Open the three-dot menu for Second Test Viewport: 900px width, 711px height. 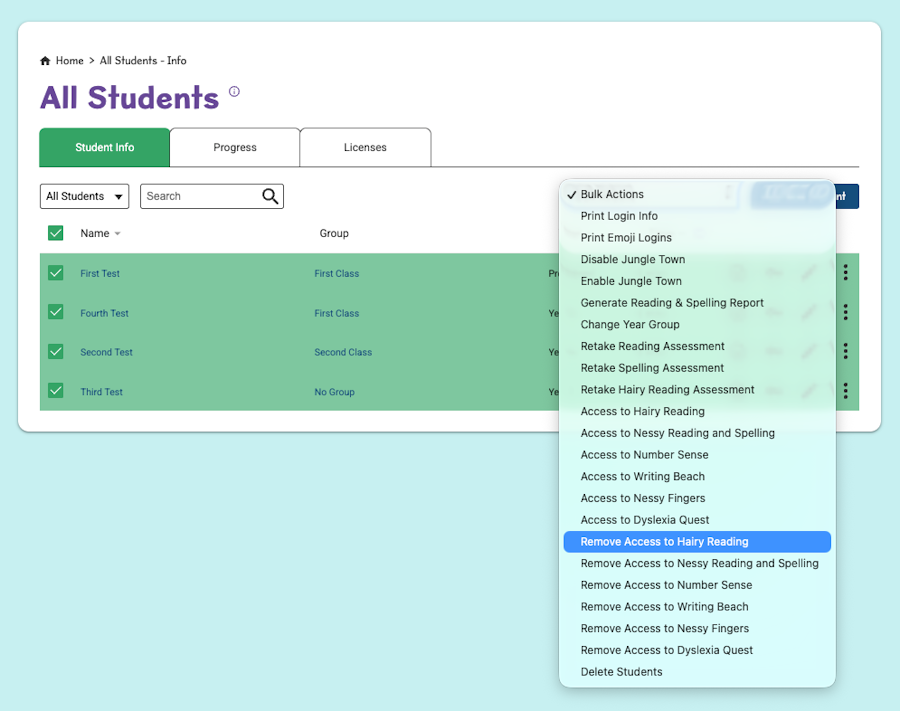[x=845, y=351]
